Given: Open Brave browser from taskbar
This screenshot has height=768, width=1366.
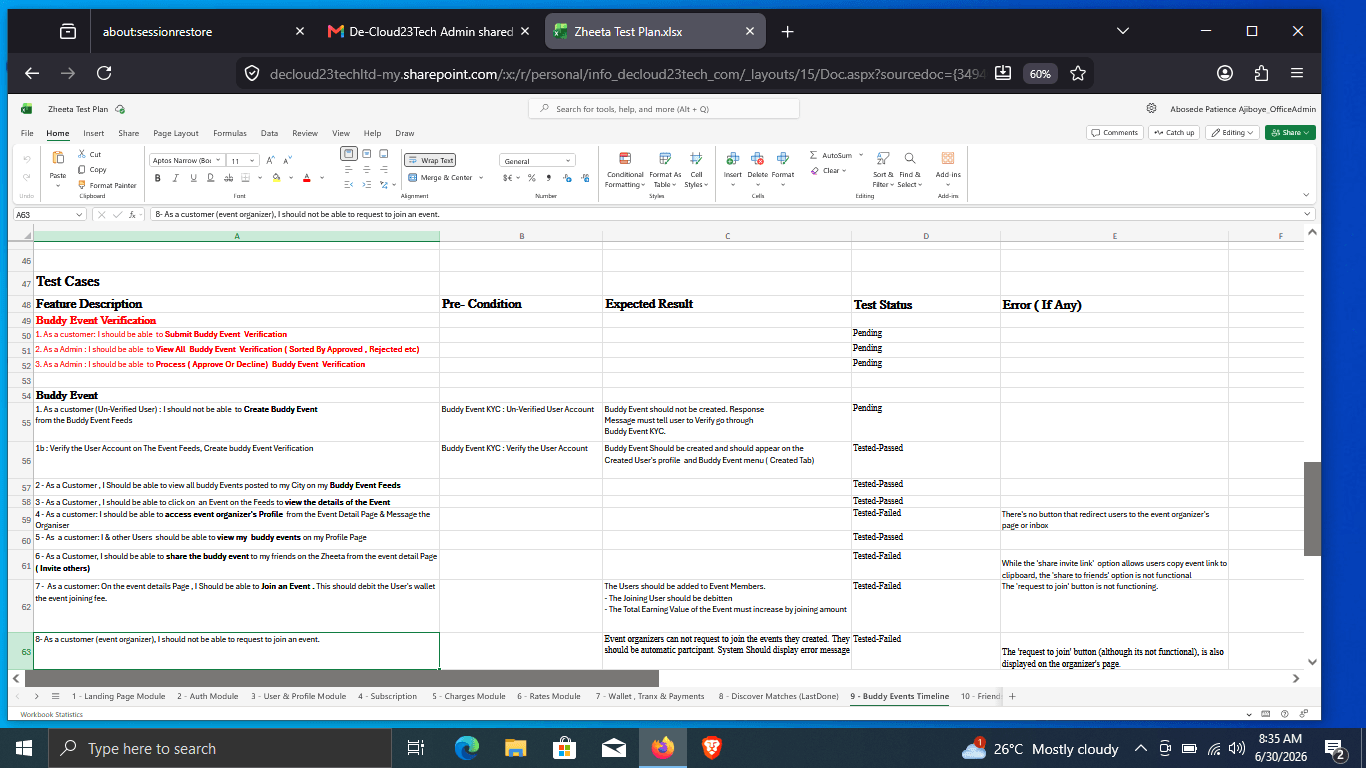Looking at the screenshot, I should 711,748.
